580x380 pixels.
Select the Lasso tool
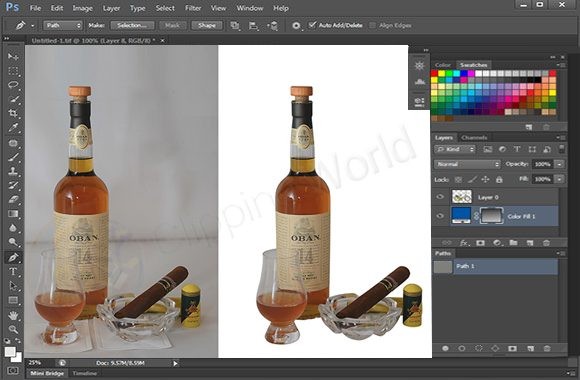(13, 85)
